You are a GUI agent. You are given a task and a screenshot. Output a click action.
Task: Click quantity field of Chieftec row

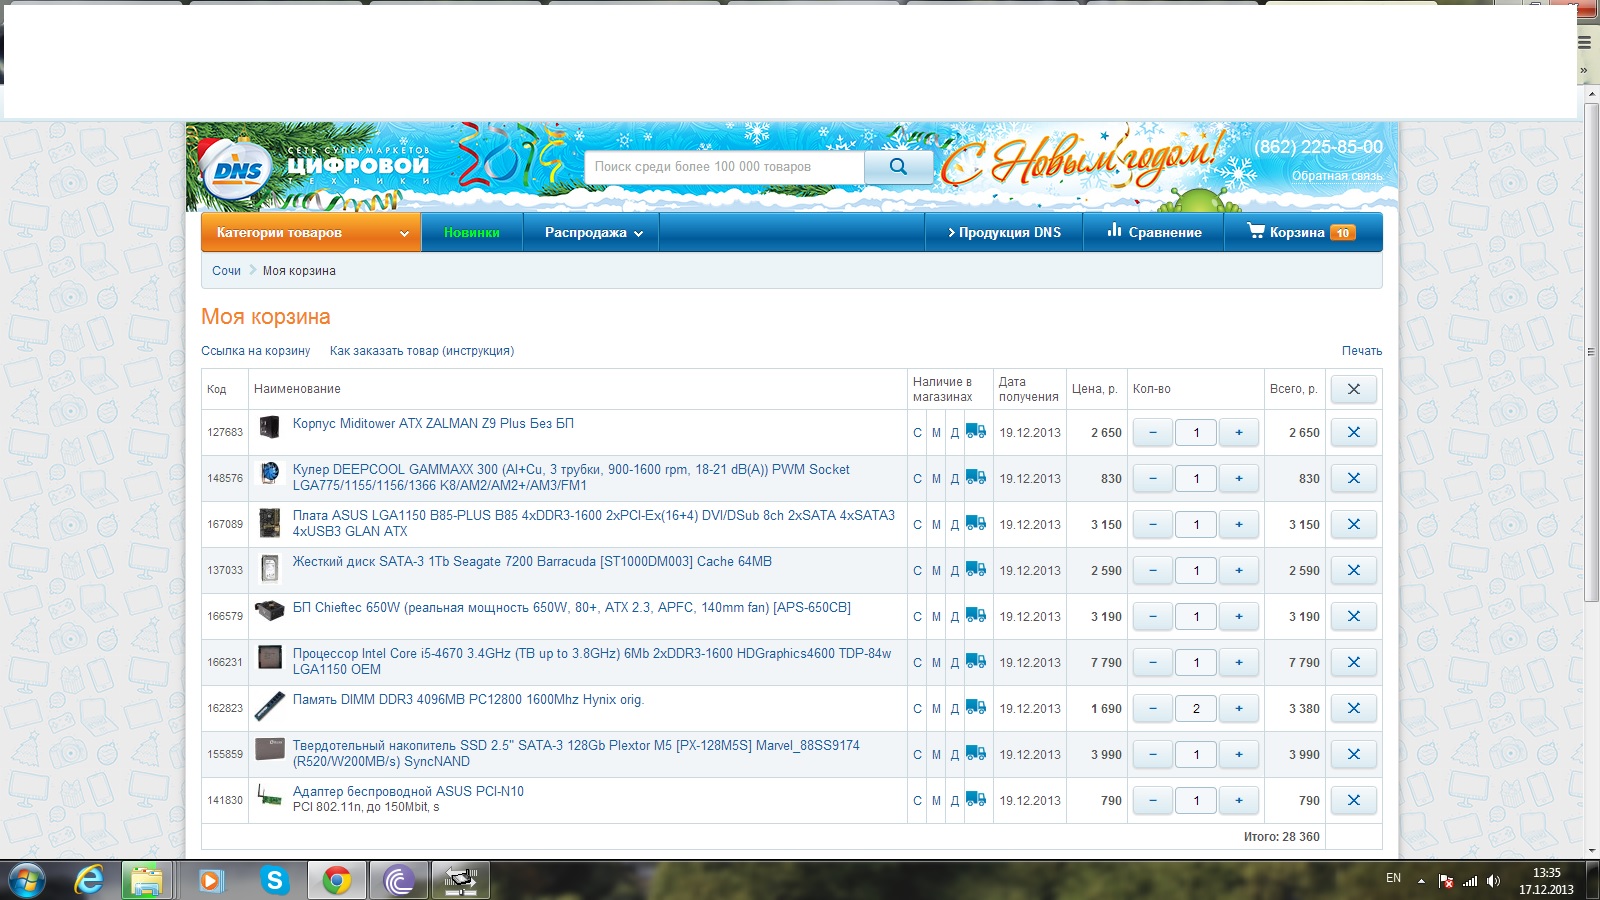1196,616
